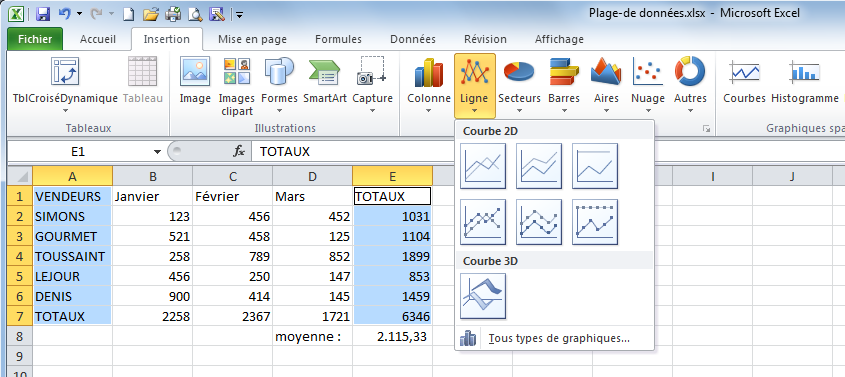Select the Janvier header cell
The image size is (845, 377).
tap(153, 196)
